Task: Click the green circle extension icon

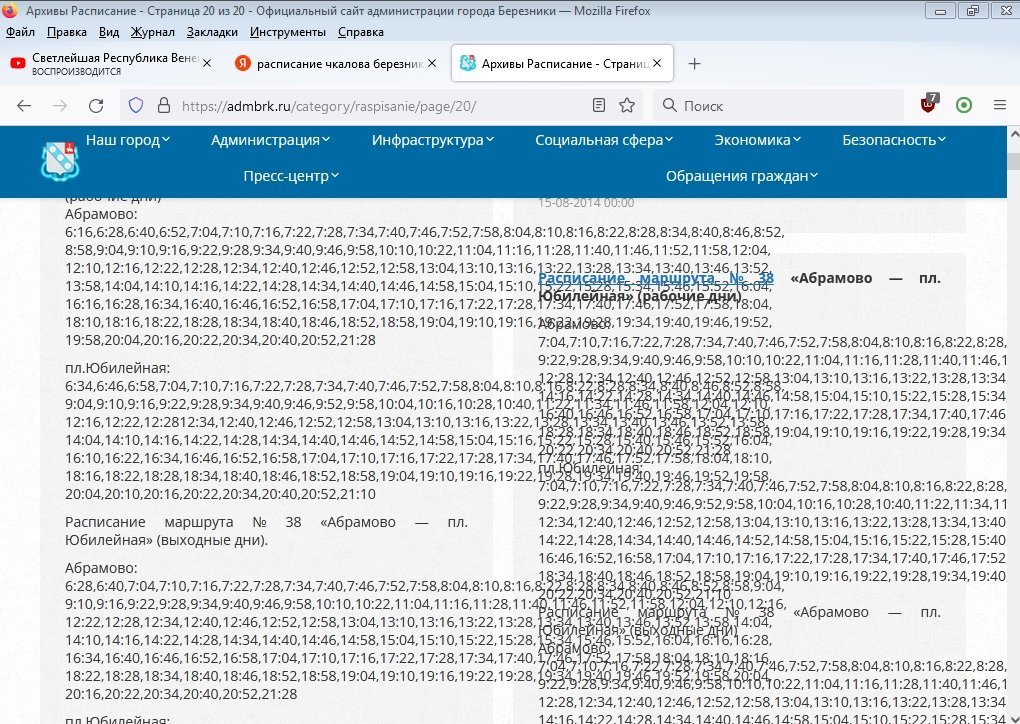Action: pyautogui.click(x=964, y=105)
